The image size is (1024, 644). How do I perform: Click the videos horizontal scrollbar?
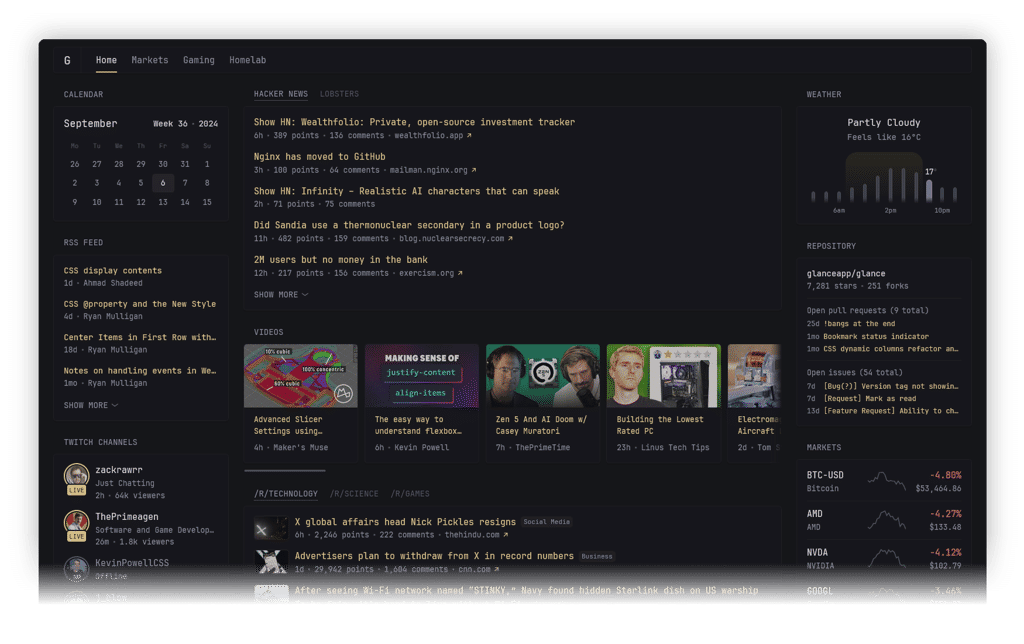285,470
